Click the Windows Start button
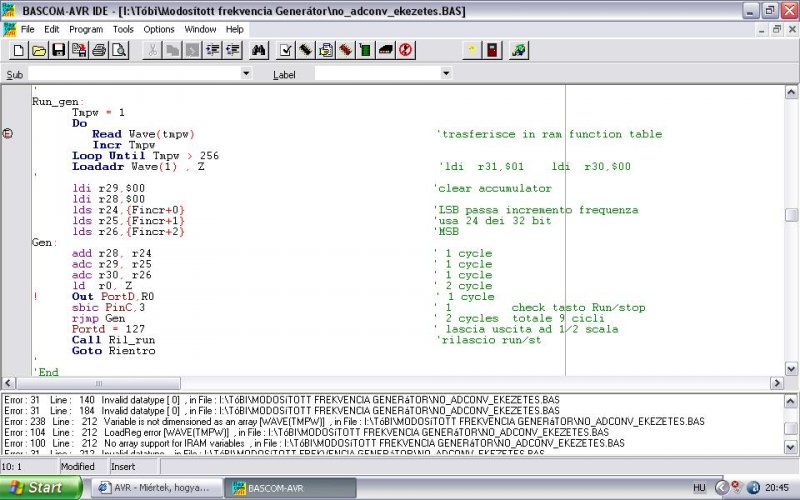This screenshot has width=800, height=500. click(x=40, y=488)
